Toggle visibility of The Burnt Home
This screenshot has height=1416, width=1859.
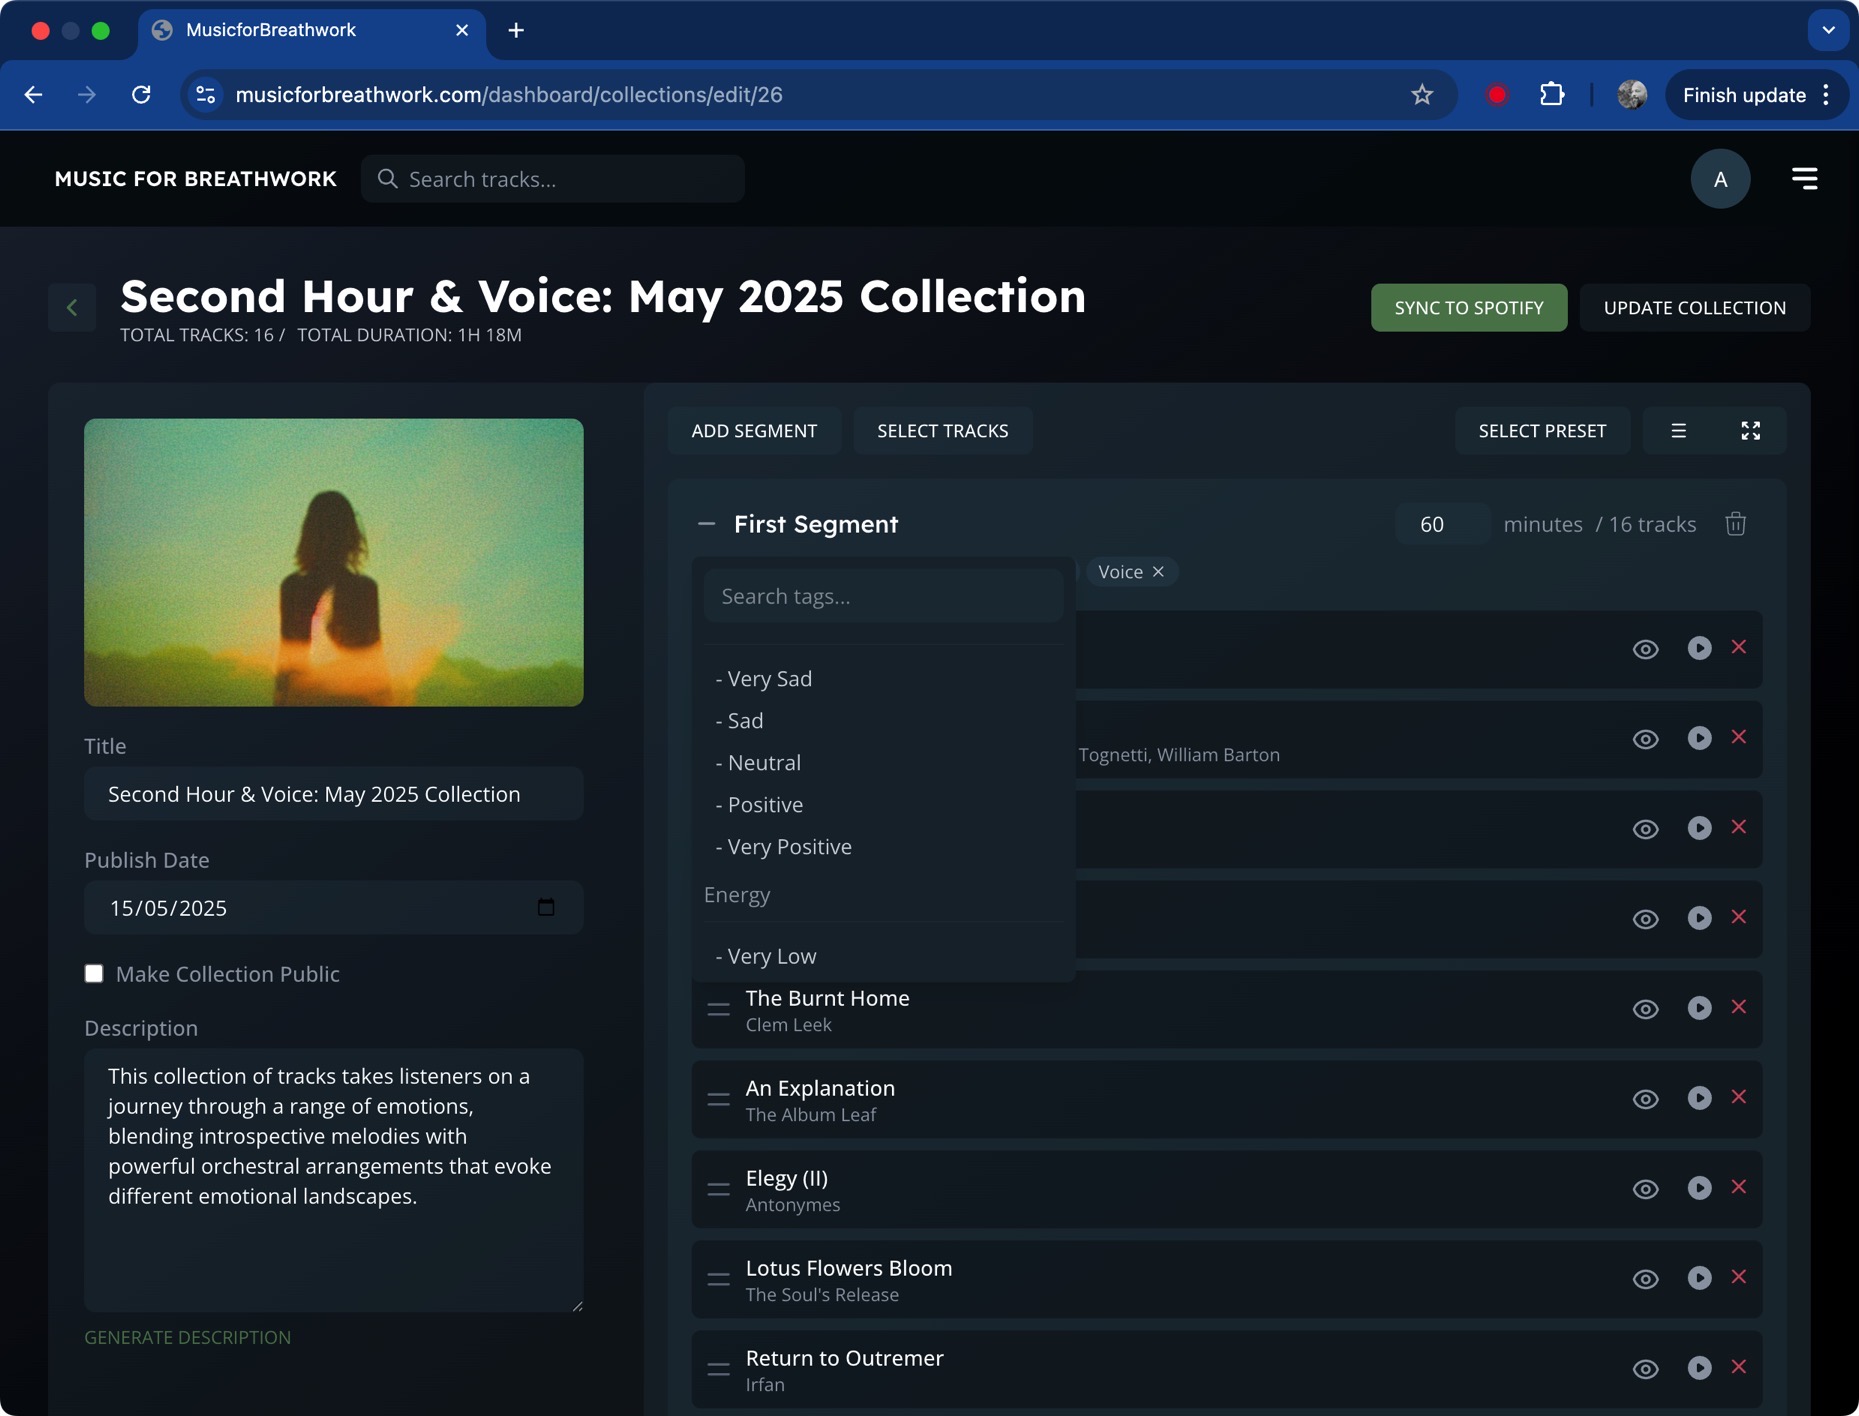click(x=1645, y=1009)
